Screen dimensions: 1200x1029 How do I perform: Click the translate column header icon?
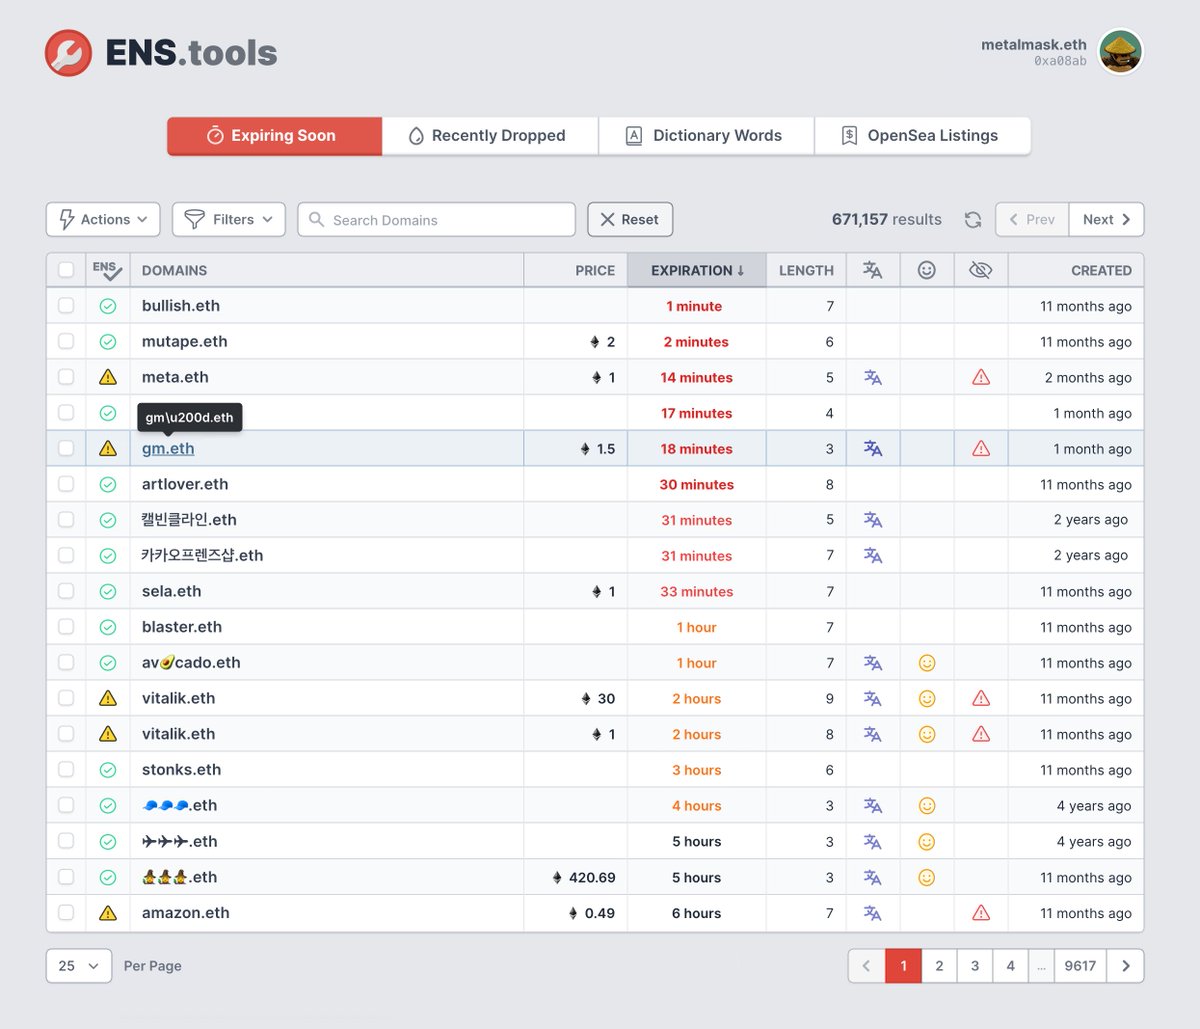(873, 270)
